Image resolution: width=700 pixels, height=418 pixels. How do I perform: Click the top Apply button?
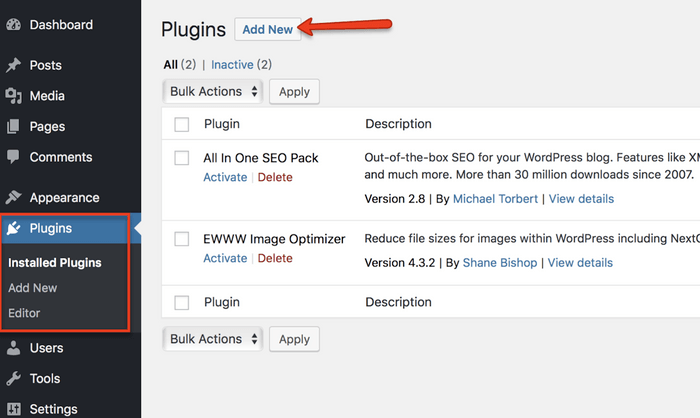pyautogui.click(x=294, y=92)
